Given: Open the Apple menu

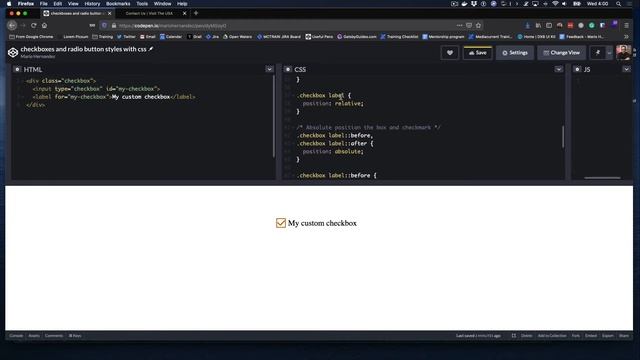Looking at the screenshot, I should 9,4.
